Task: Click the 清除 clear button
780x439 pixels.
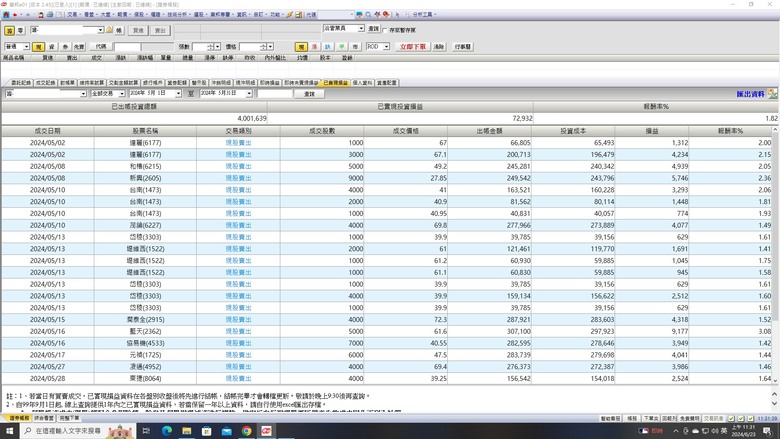Action: [438, 47]
